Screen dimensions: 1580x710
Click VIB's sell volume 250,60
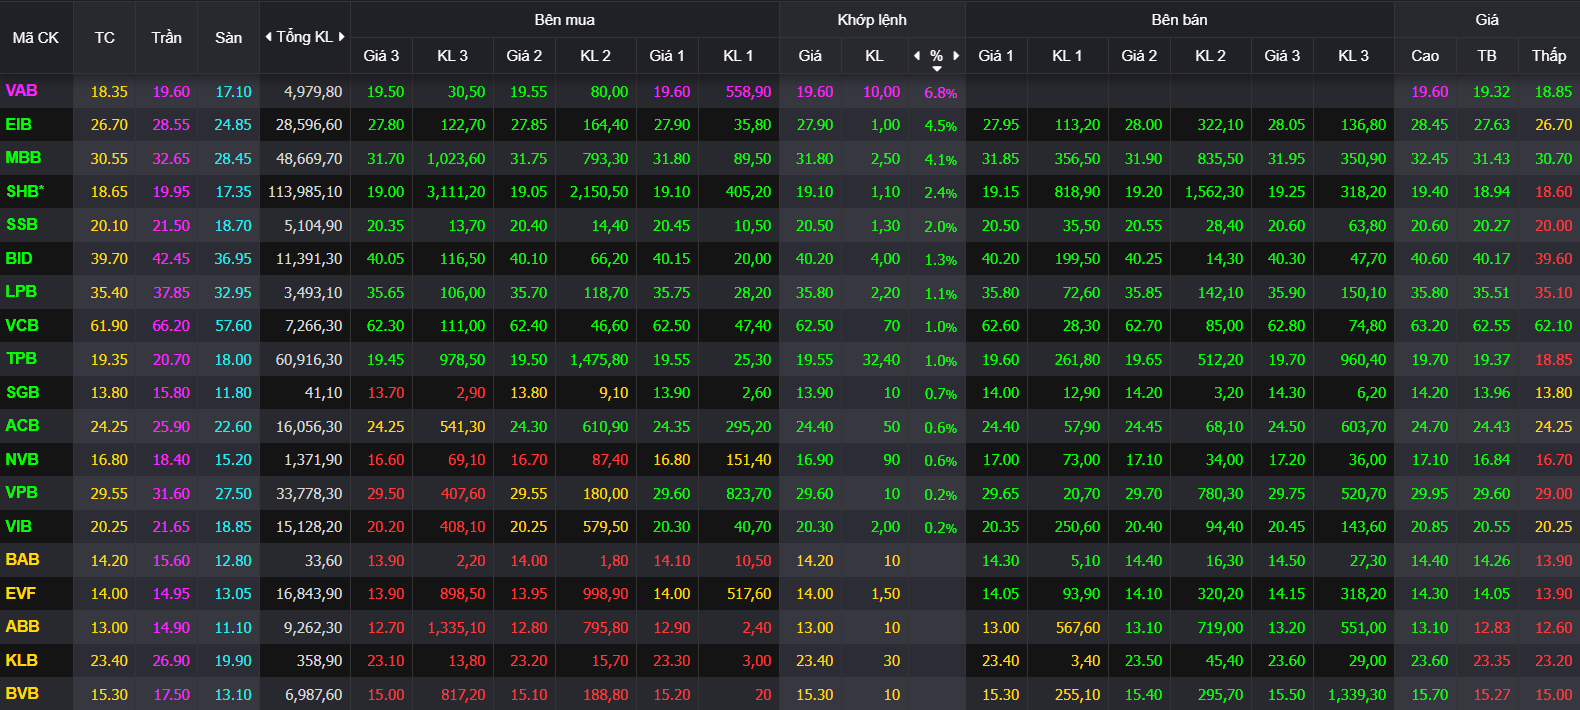click(1077, 527)
